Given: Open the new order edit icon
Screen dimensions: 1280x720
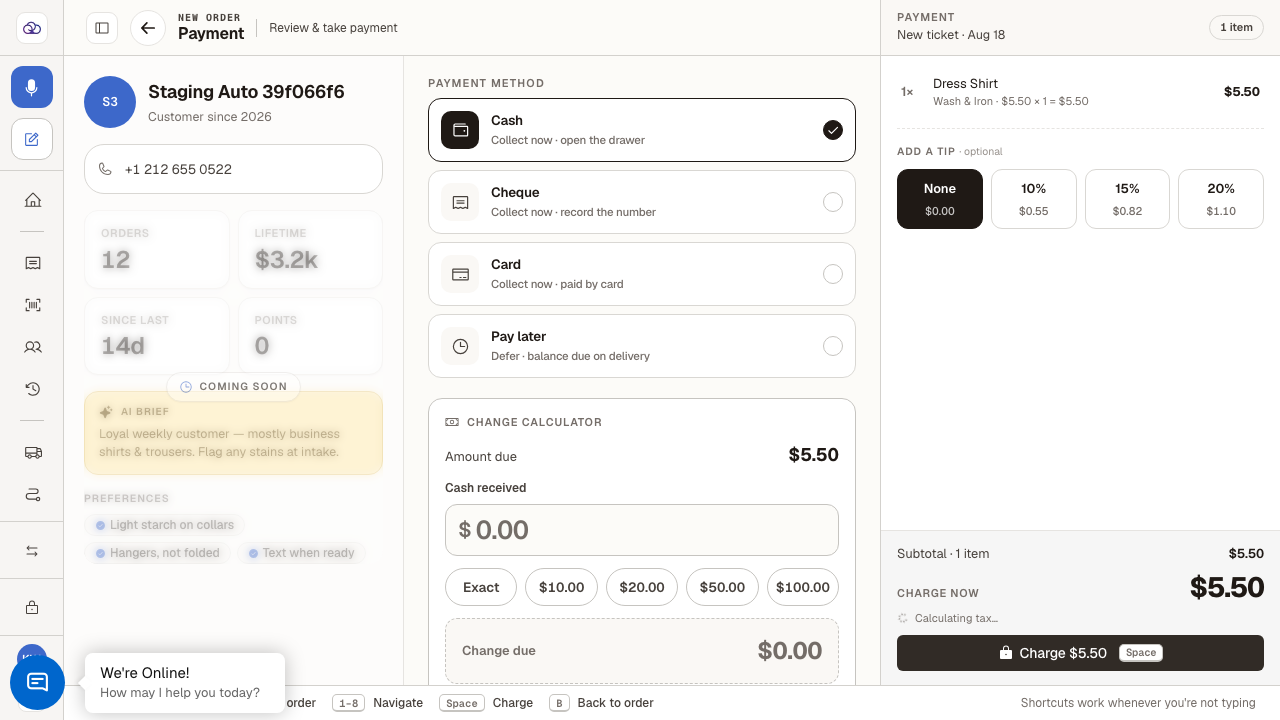Looking at the screenshot, I should click(32, 139).
